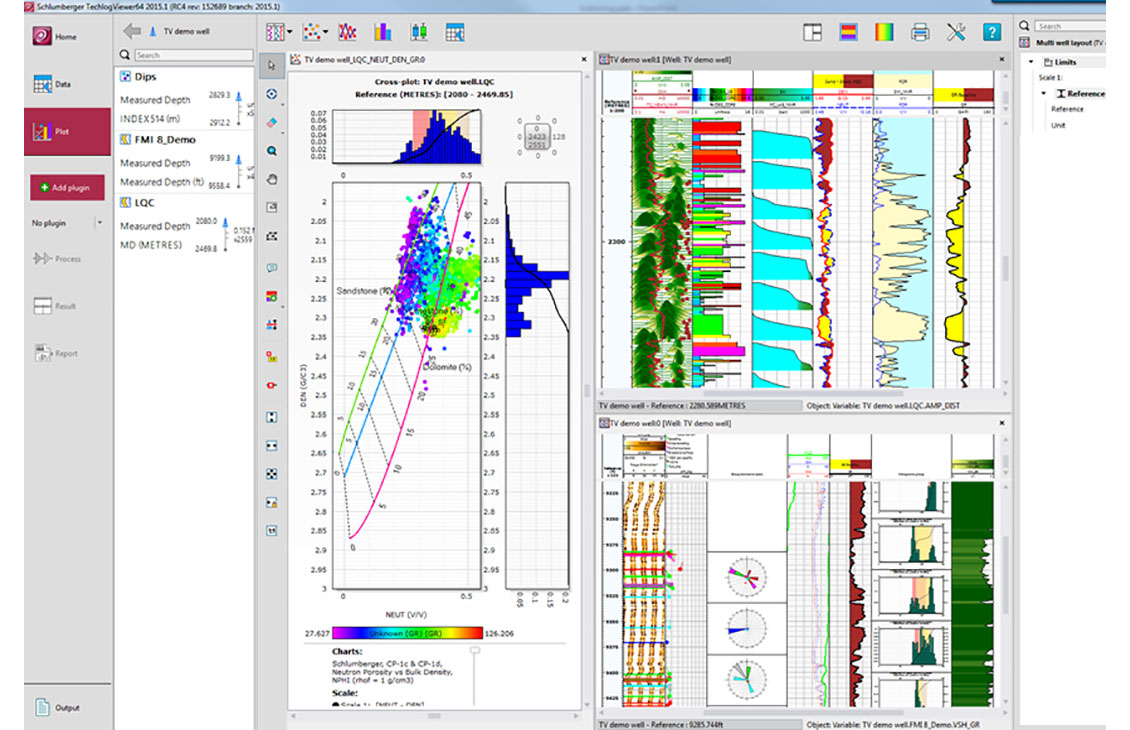Go back with the arrow button
Screen dimensions: 1130x730
(x=132, y=31)
